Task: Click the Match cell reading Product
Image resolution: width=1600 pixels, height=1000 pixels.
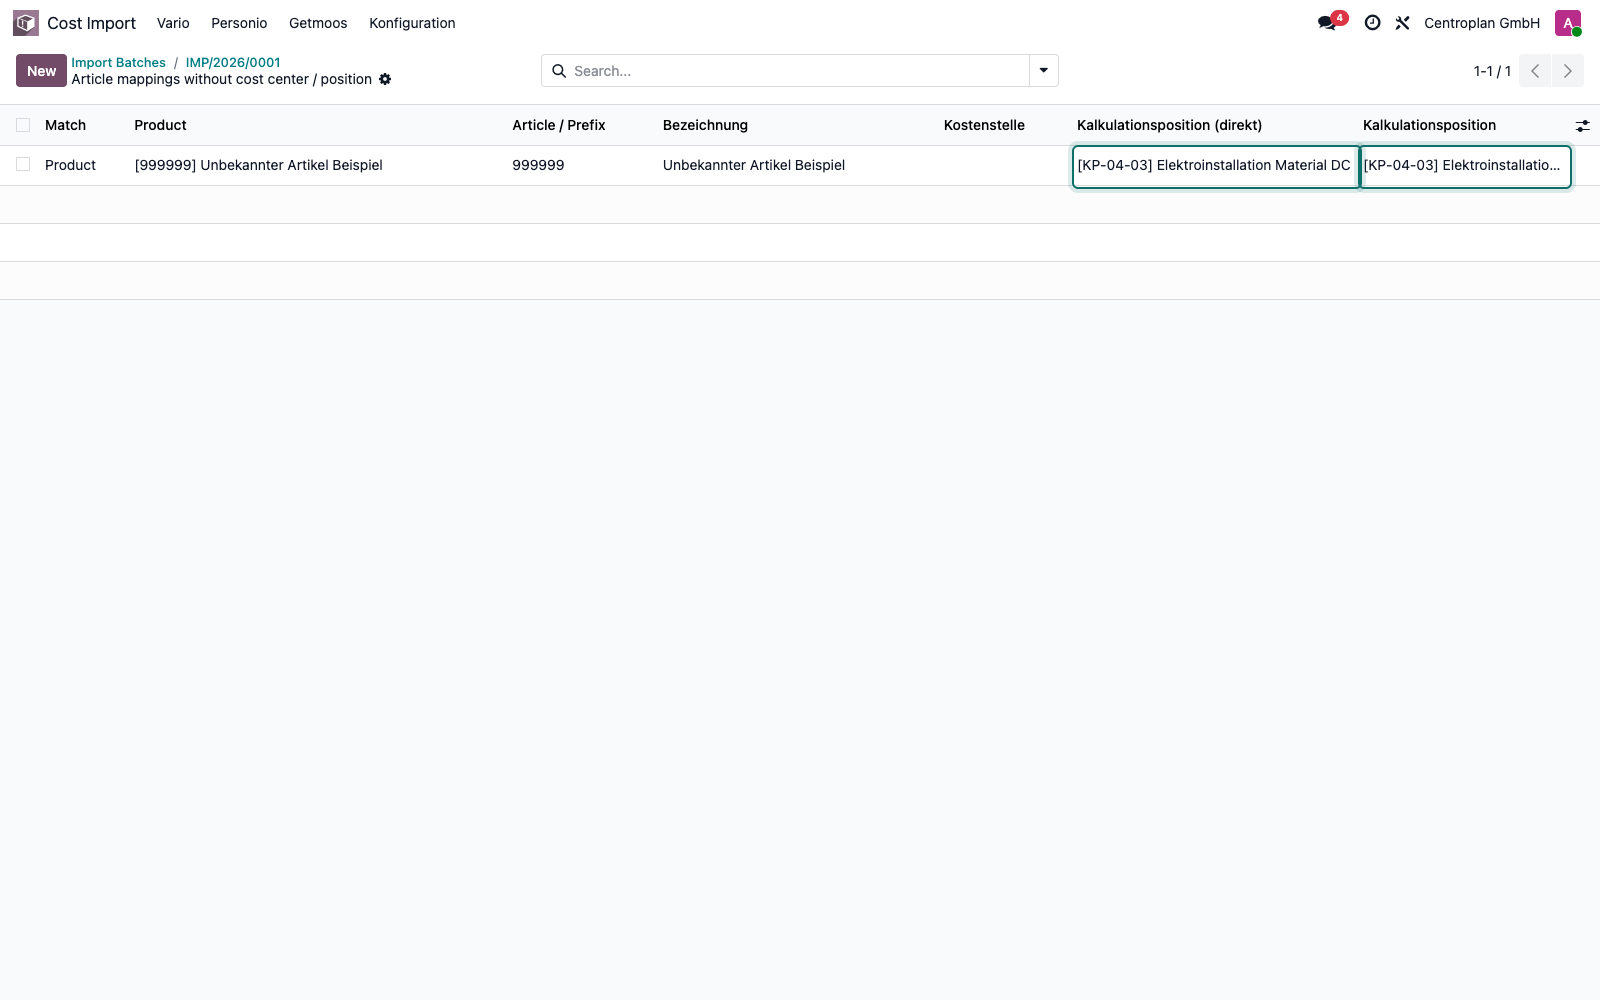Action: pyautogui.click(x=70, y=165)
